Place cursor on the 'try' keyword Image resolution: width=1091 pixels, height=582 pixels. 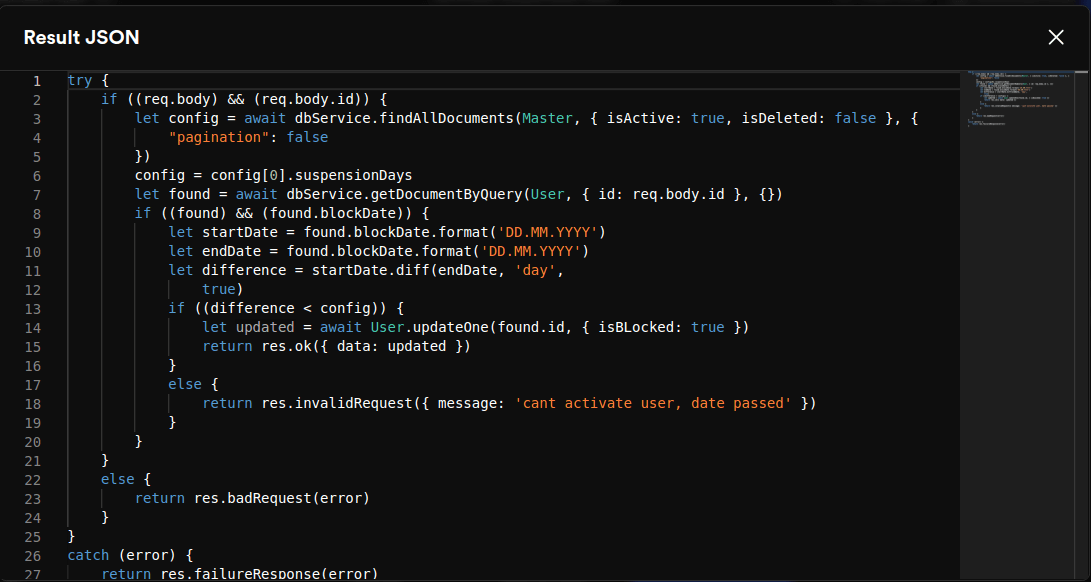click(80, 80)
